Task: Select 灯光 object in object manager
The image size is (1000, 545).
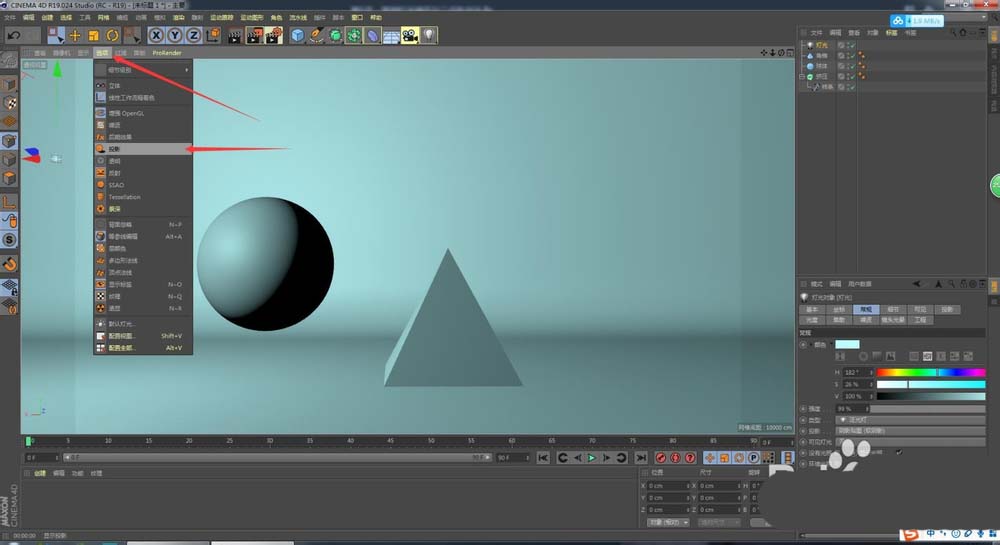Action: pos(821,45)
